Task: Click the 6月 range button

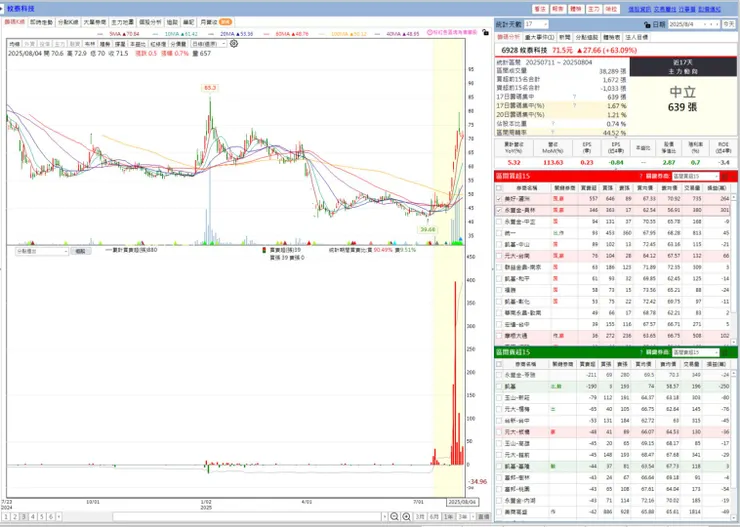Action: click(434, 517)
